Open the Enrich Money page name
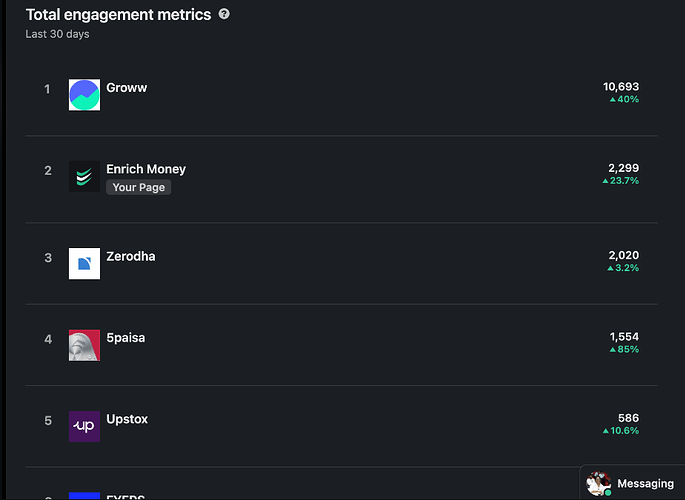The image size is (685, 500). (x=146, y=169)
